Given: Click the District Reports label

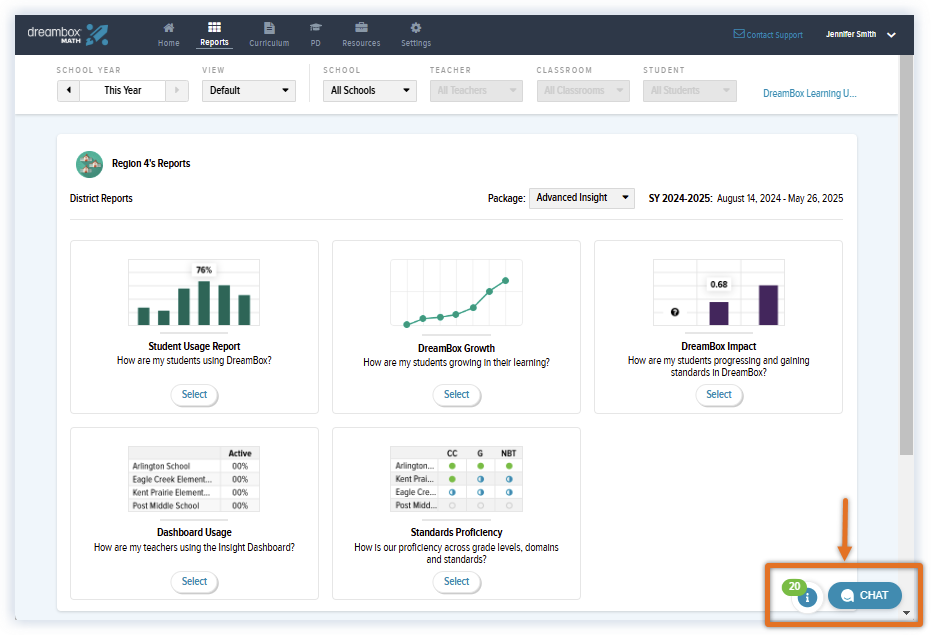Looking at the screenshot, I should (x=101, y=198).
